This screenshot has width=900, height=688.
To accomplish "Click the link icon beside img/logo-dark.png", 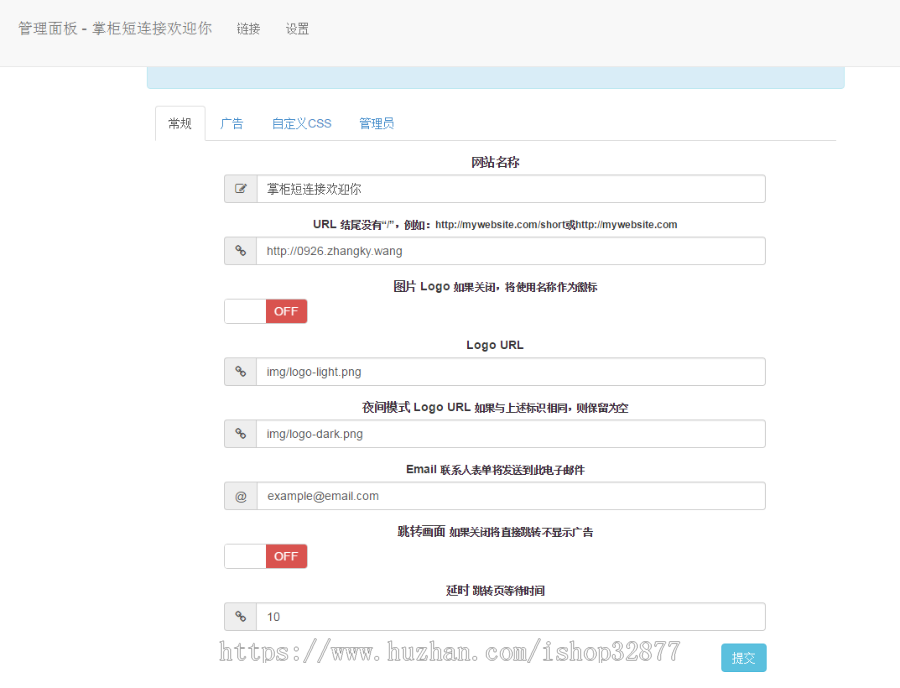I will 240,434.
